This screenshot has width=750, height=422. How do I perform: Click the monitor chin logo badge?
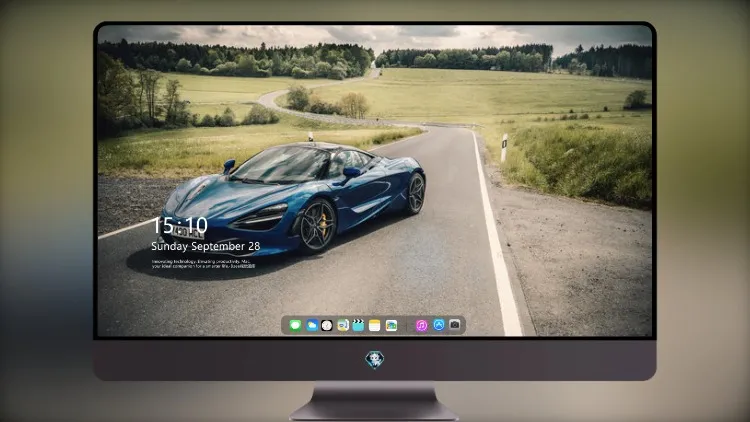pos(375,360)
